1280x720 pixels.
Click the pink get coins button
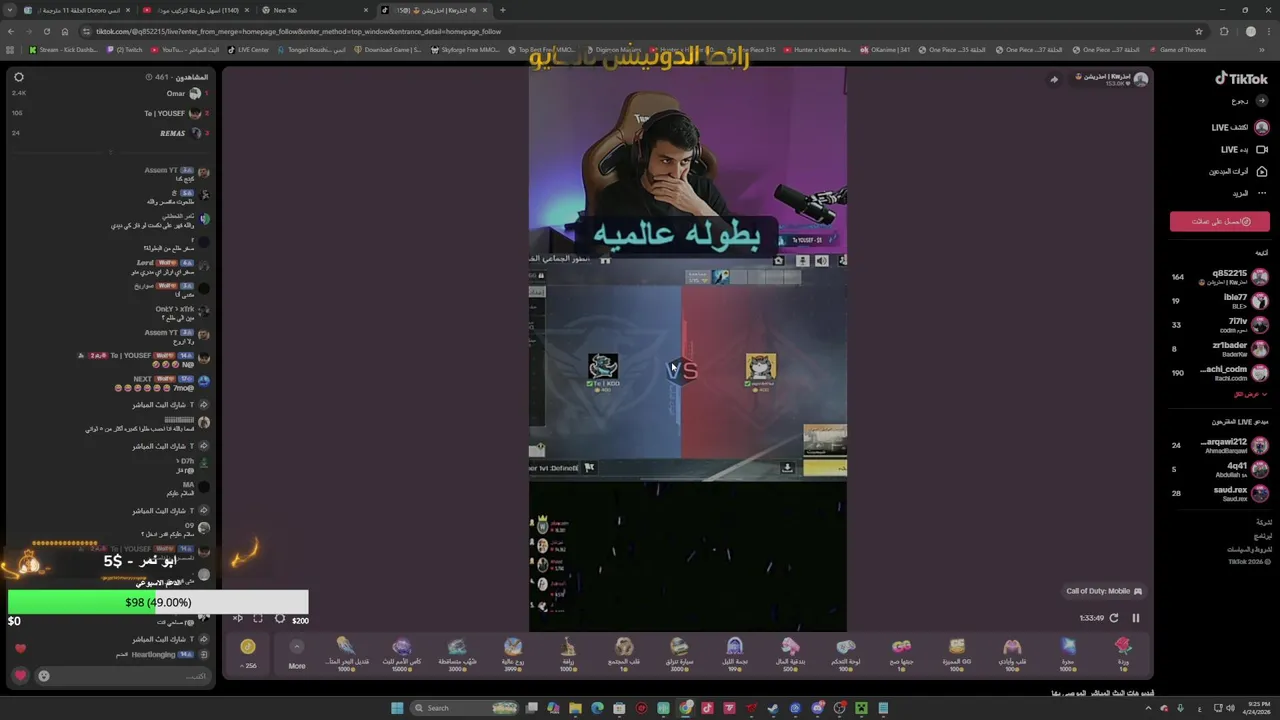pos(1220,221)
